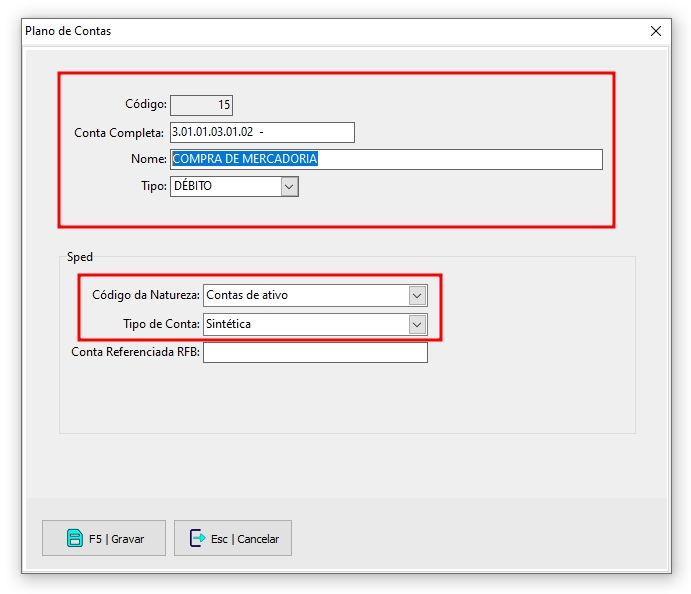Click the 'Código da Natureza:' label

[x=145, y=295]
